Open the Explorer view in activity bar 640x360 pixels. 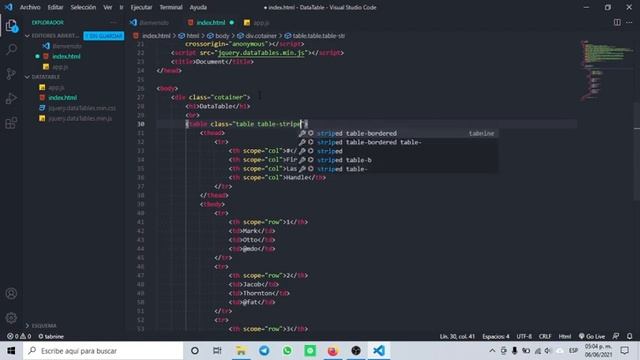11,26
